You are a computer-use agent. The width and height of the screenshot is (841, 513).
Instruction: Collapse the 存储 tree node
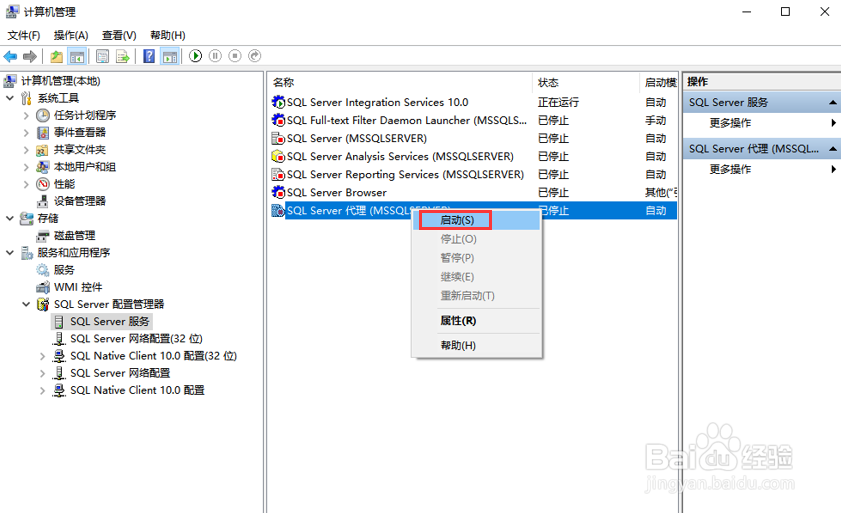pos(10,218)
